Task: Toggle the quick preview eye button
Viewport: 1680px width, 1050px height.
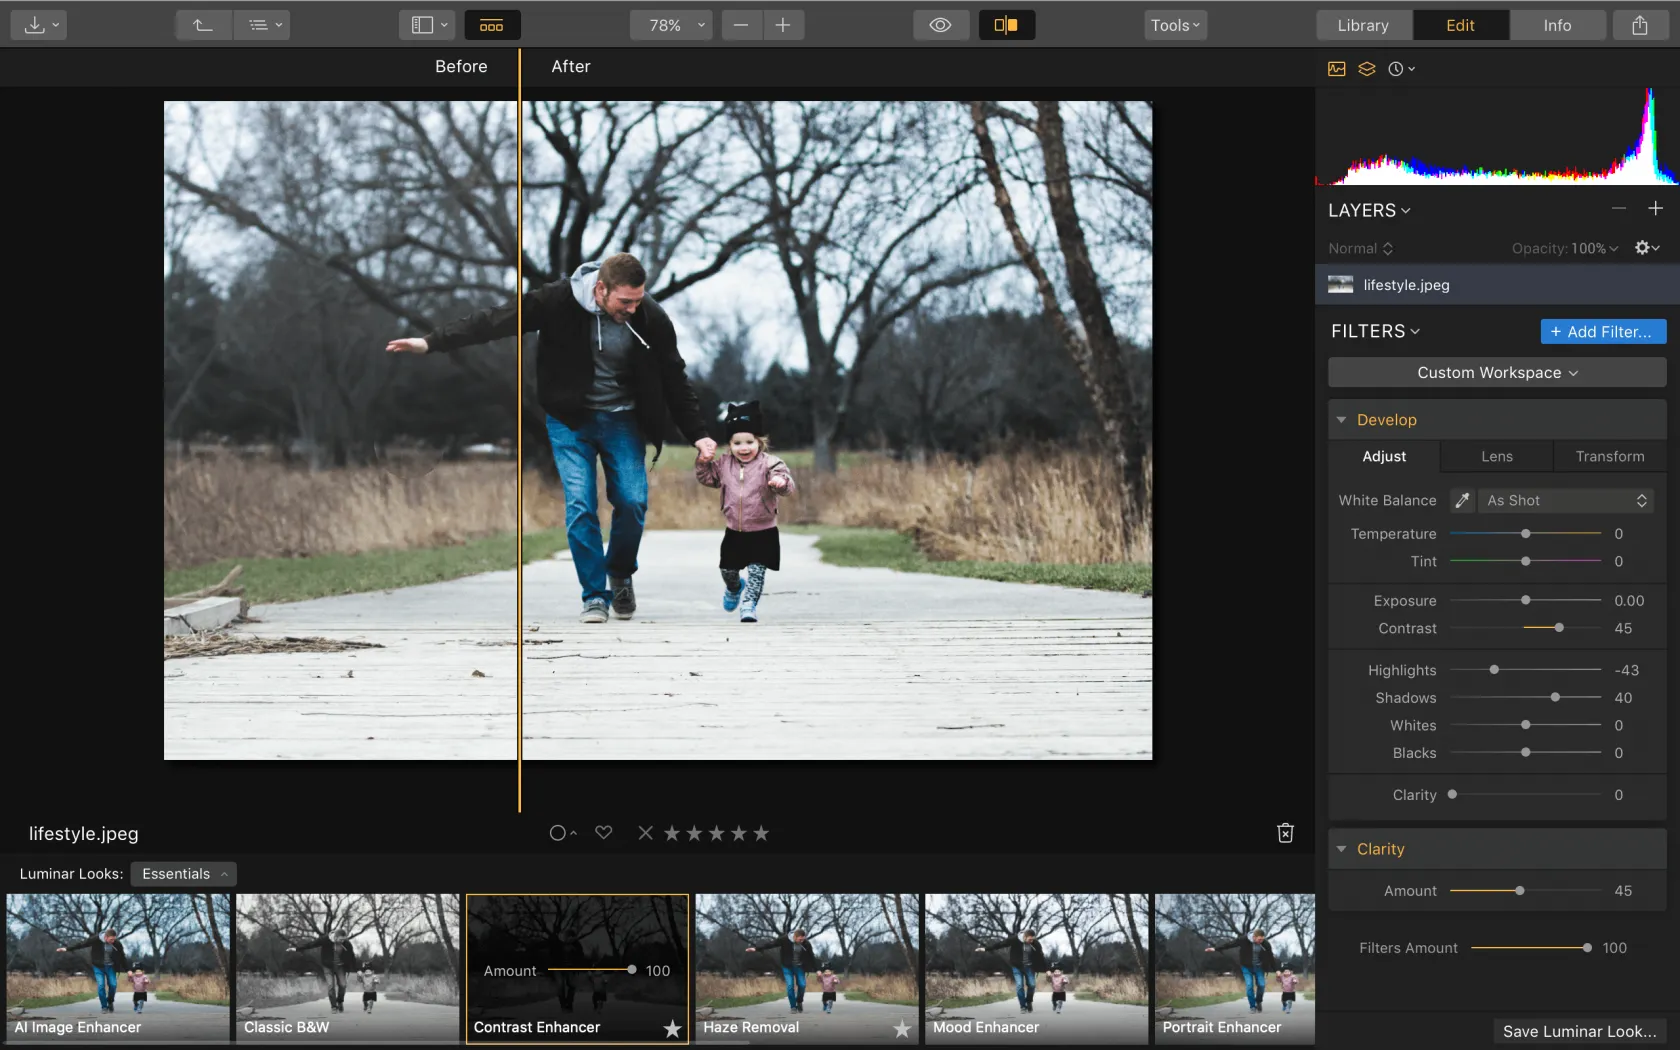Action: click(x=940, y=25)
